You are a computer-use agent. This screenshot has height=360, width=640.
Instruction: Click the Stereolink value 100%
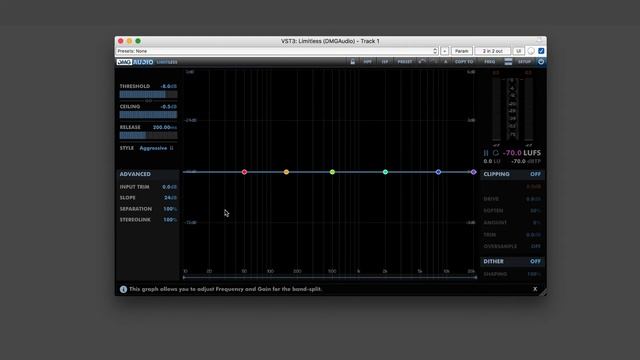(x=170, y=220)
